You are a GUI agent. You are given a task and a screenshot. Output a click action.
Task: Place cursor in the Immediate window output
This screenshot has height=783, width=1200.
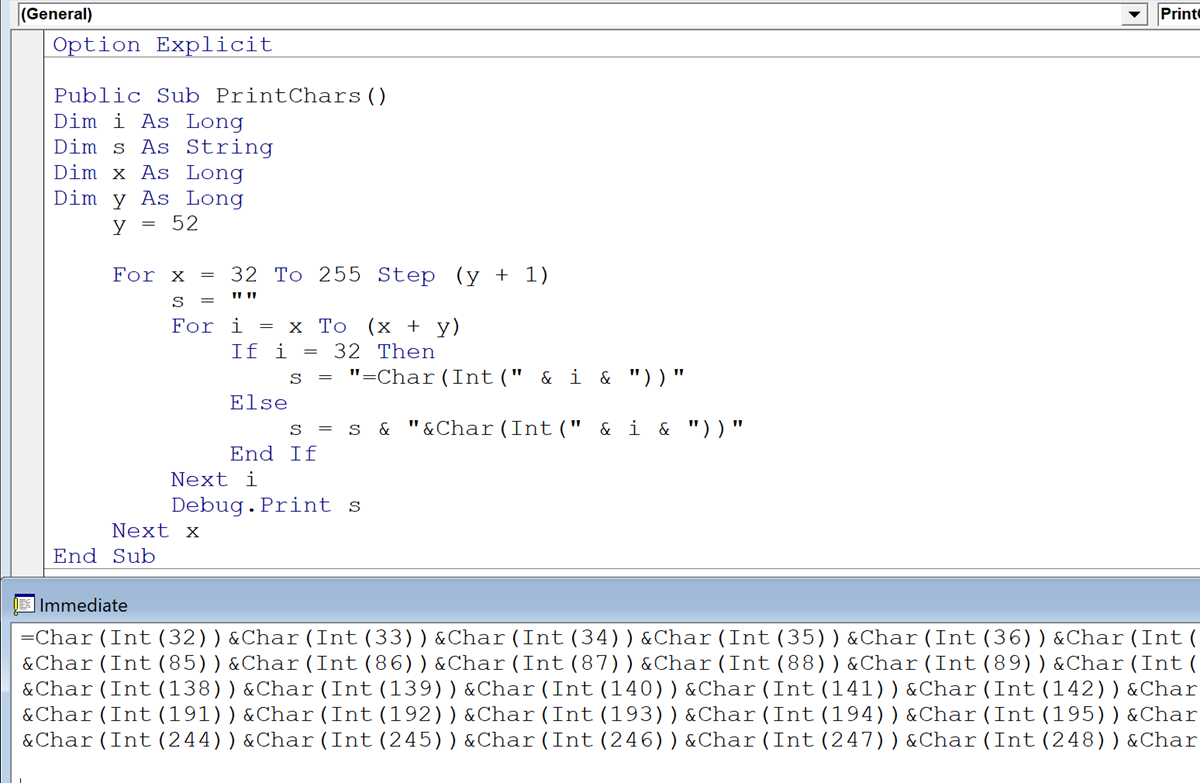[x=400, y=688]
